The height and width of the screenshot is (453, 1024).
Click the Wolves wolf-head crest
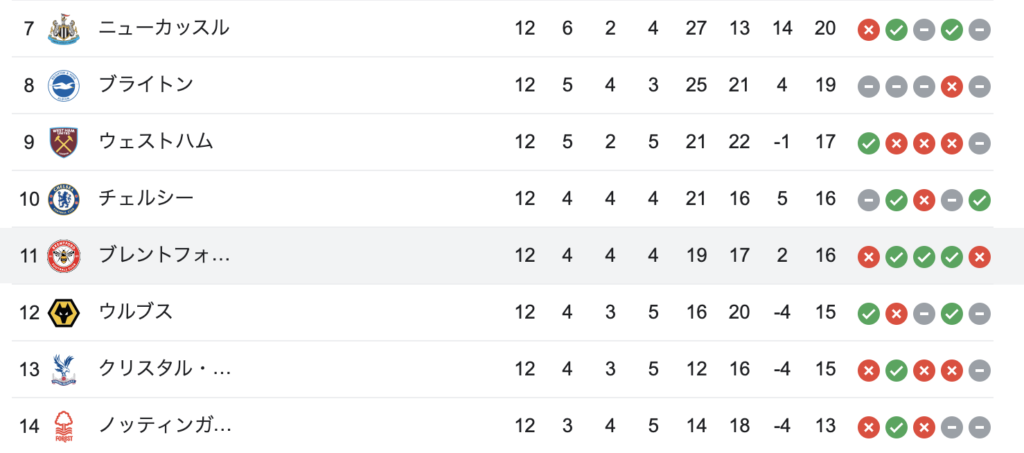tap(64, 313)
